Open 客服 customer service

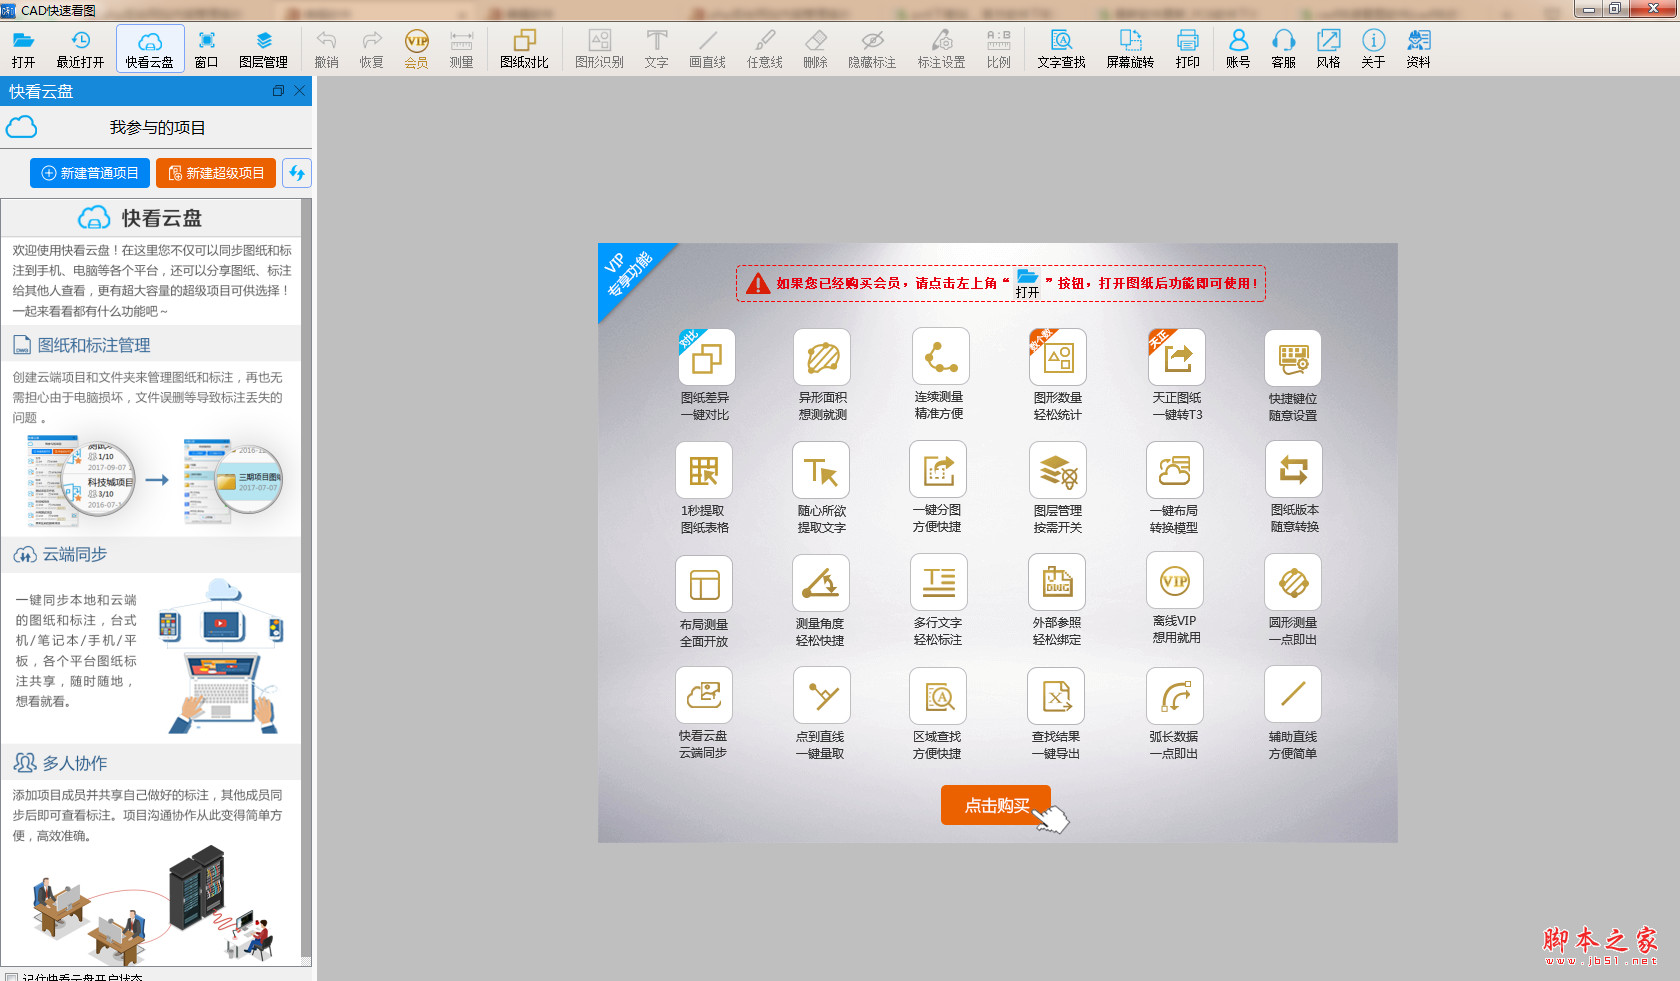coord(1283,48)
